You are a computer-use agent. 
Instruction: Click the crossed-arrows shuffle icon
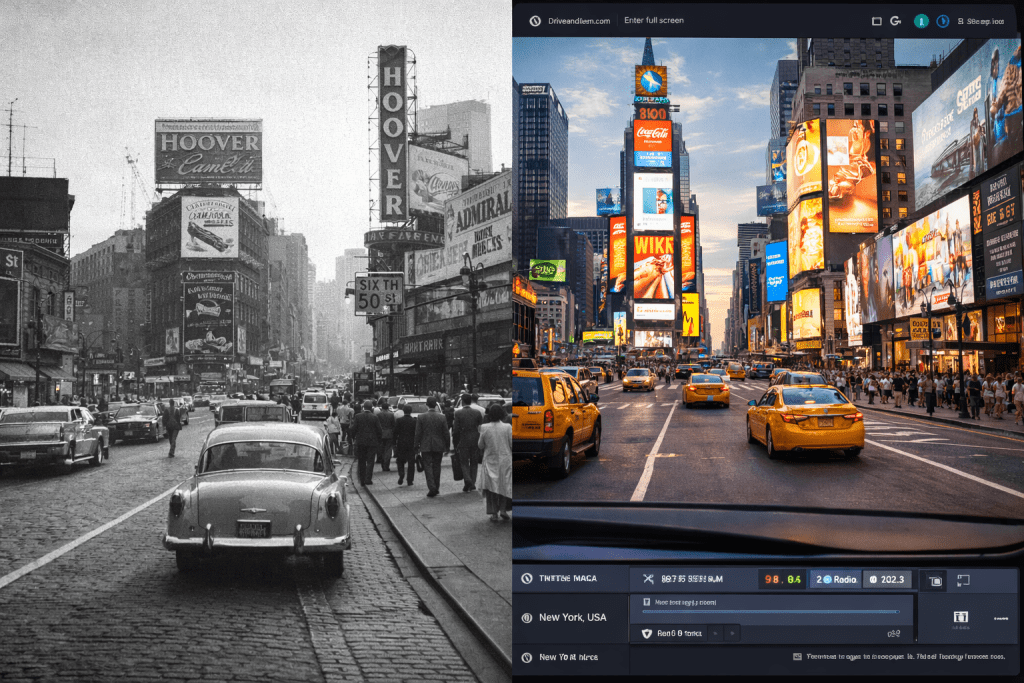point(648,579)
